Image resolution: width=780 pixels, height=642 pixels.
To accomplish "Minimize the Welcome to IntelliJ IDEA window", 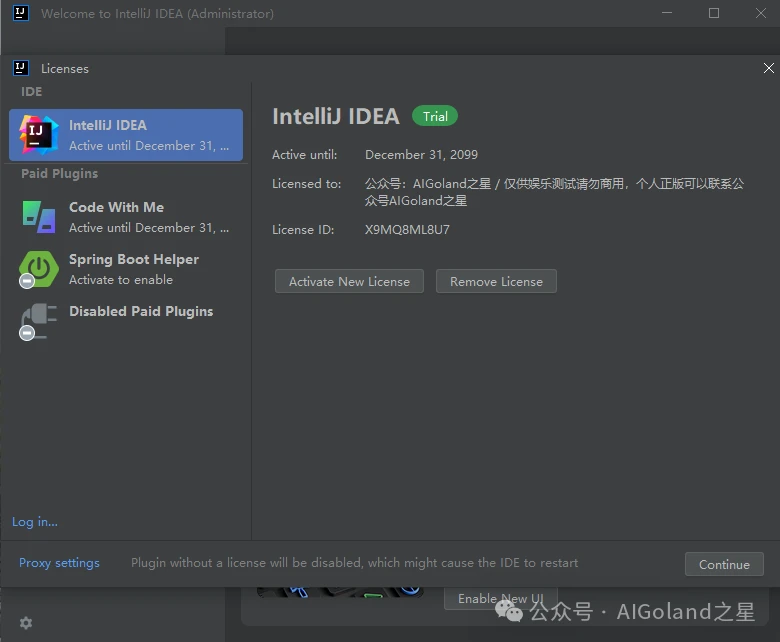I will click(667, 13).
